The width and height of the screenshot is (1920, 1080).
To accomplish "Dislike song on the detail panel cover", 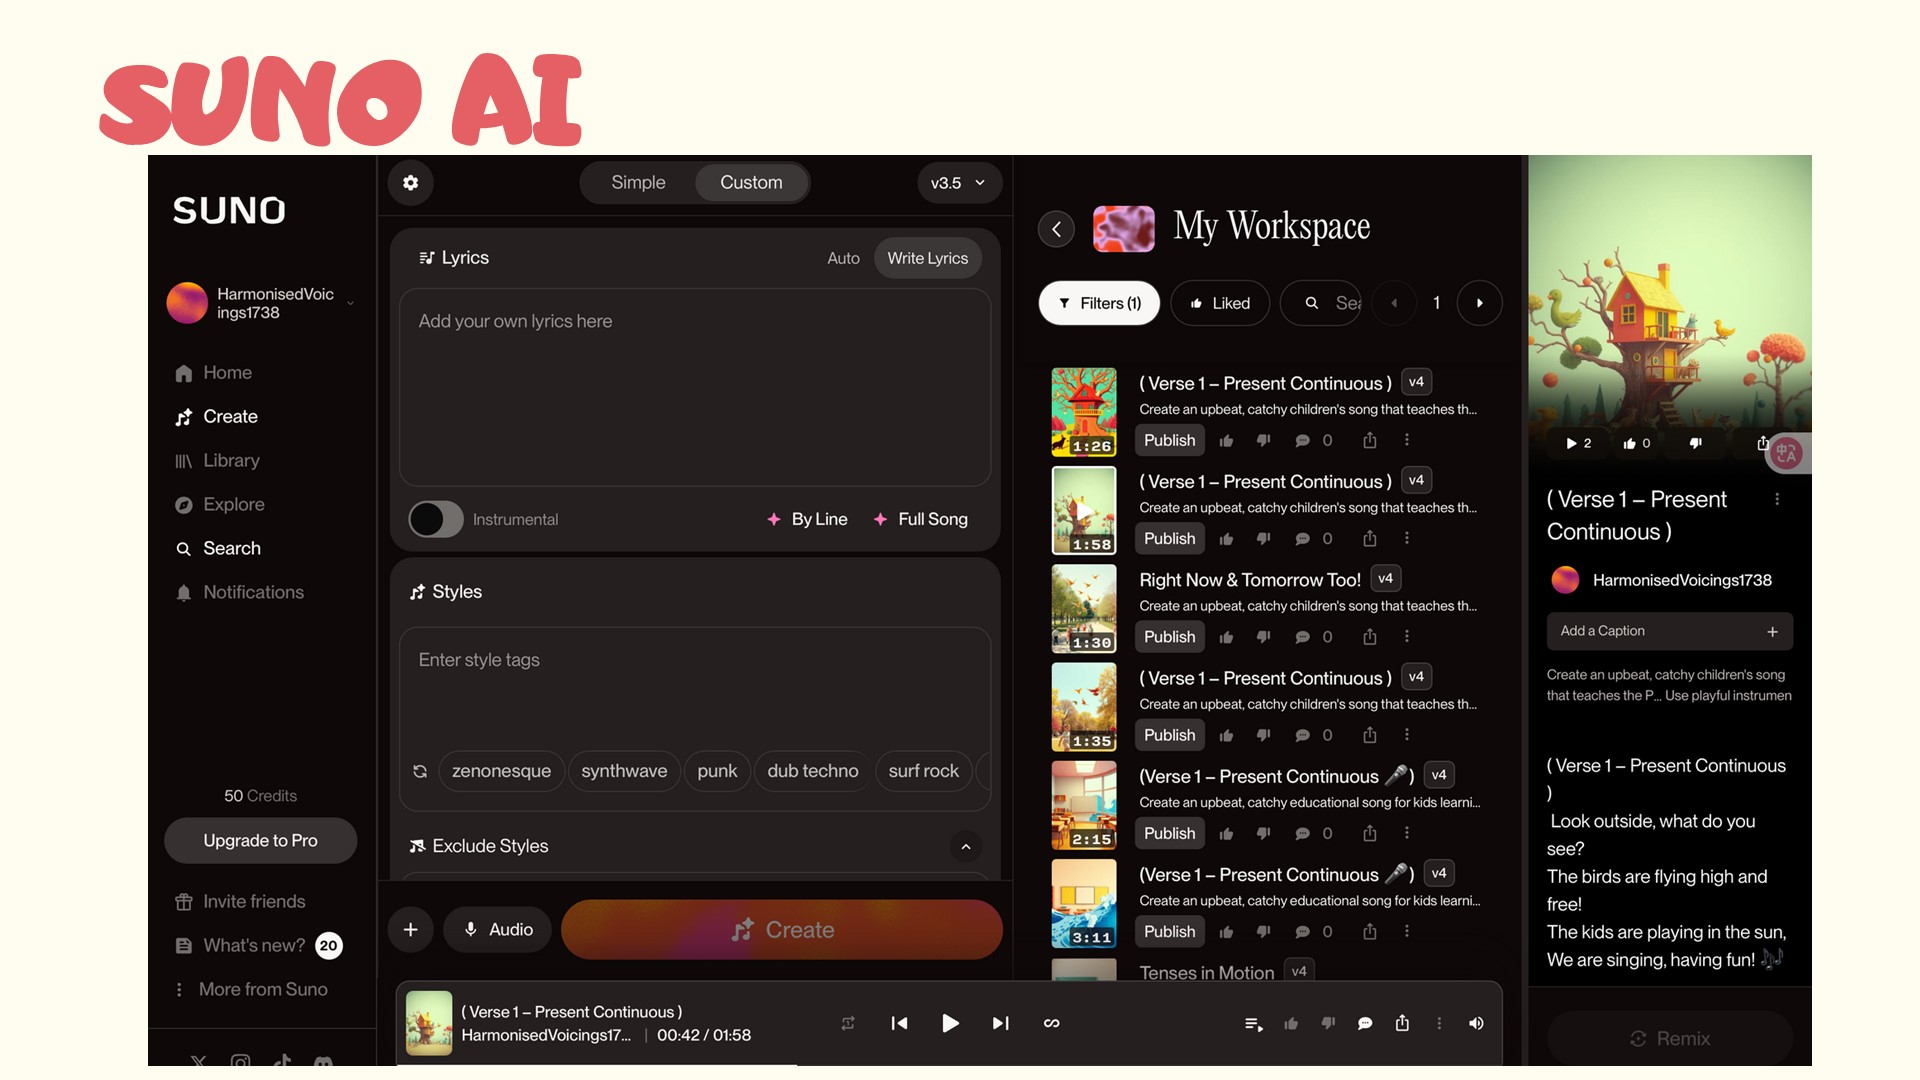I will pos(1696,443).
